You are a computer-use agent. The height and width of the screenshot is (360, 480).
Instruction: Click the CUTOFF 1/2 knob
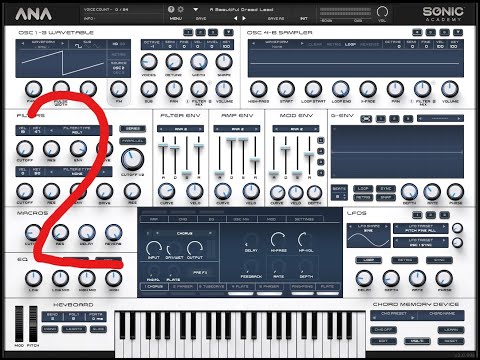pyautogui.click(x=132, y=159)
